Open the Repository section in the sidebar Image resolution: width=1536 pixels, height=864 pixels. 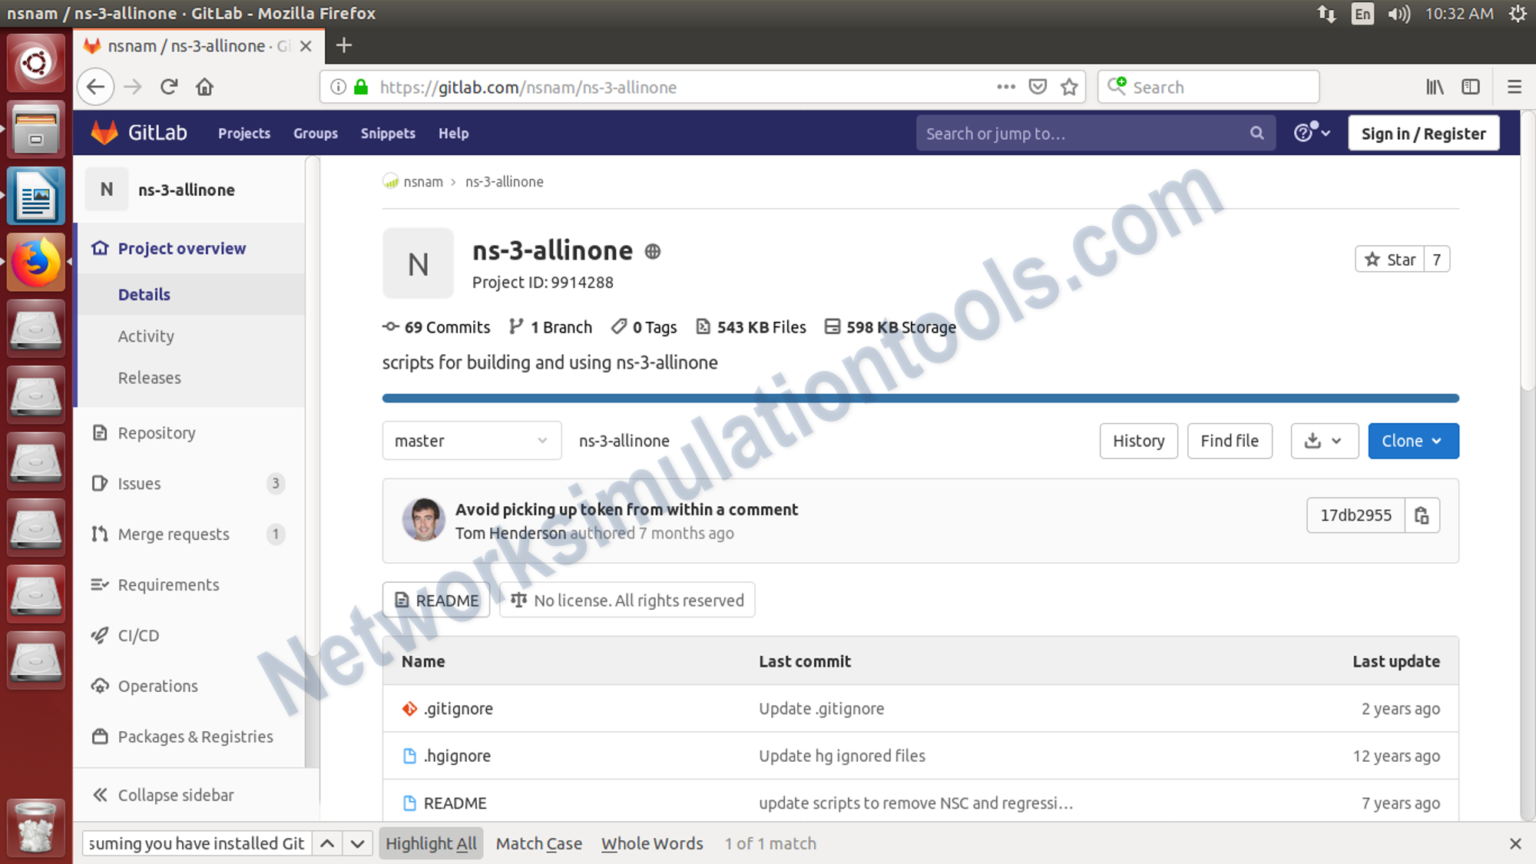coord(154,433)
